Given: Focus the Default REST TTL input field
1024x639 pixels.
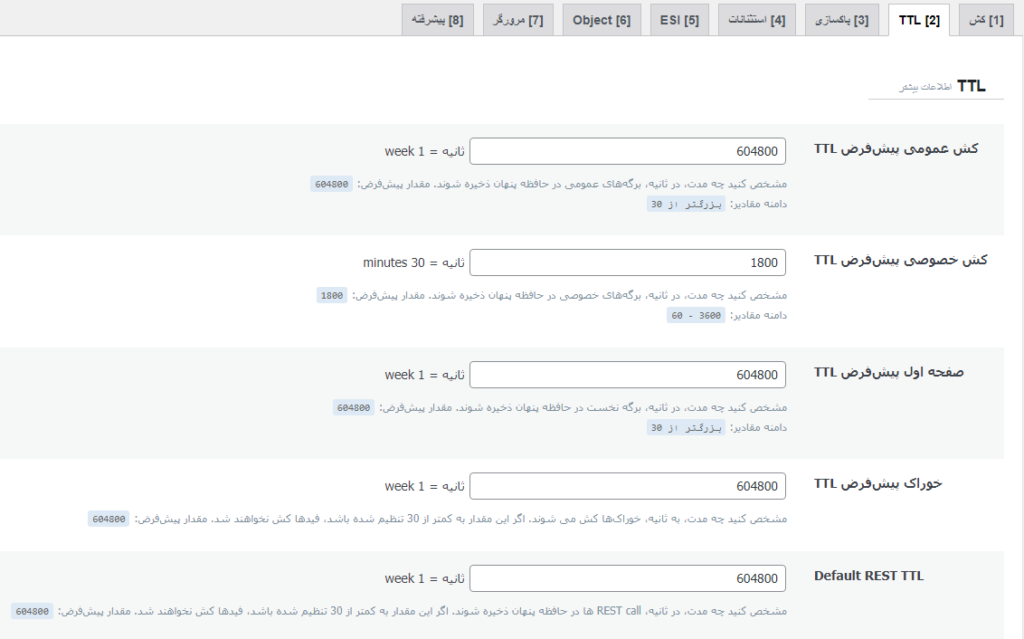Looking at the screenshot, I should 627,578.
